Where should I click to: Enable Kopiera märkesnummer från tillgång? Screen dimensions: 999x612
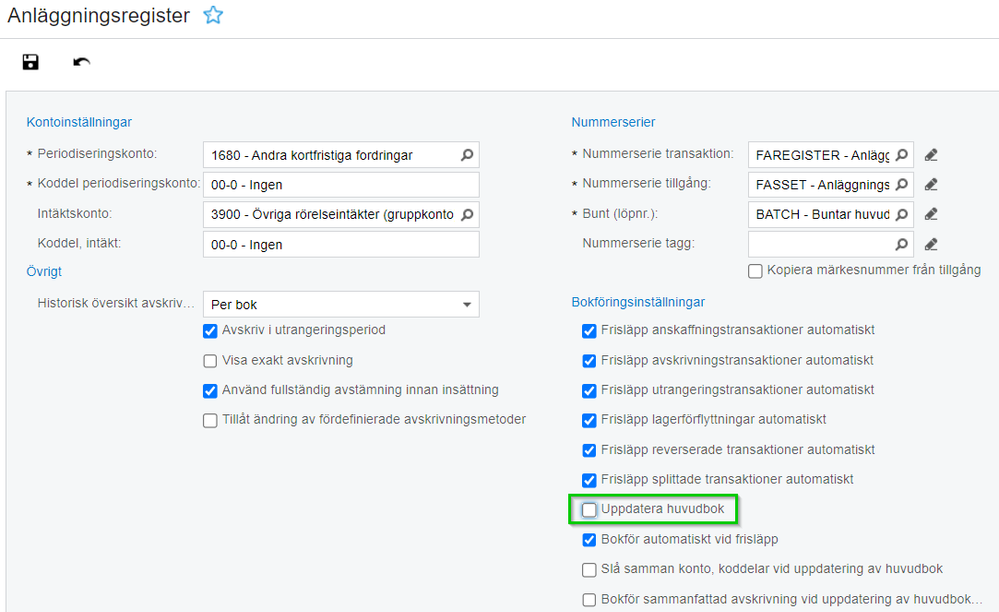[x=755, y=271]
